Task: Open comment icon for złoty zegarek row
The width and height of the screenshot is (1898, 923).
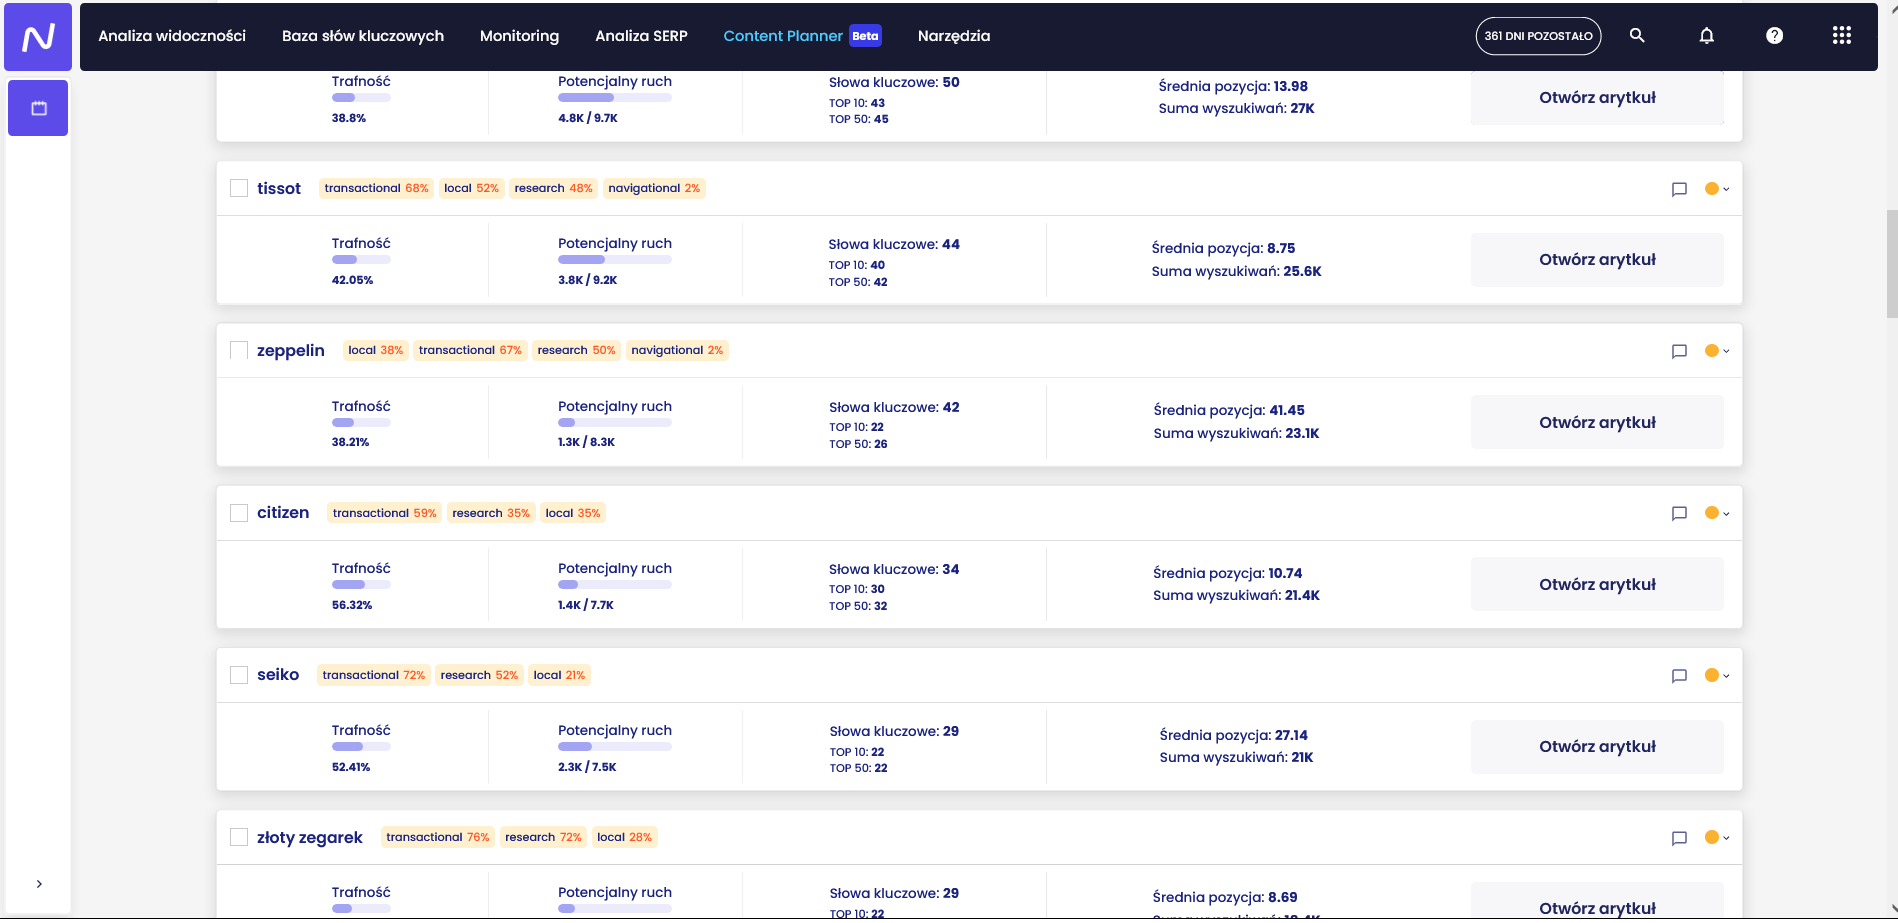Action: pos(1679,838)
